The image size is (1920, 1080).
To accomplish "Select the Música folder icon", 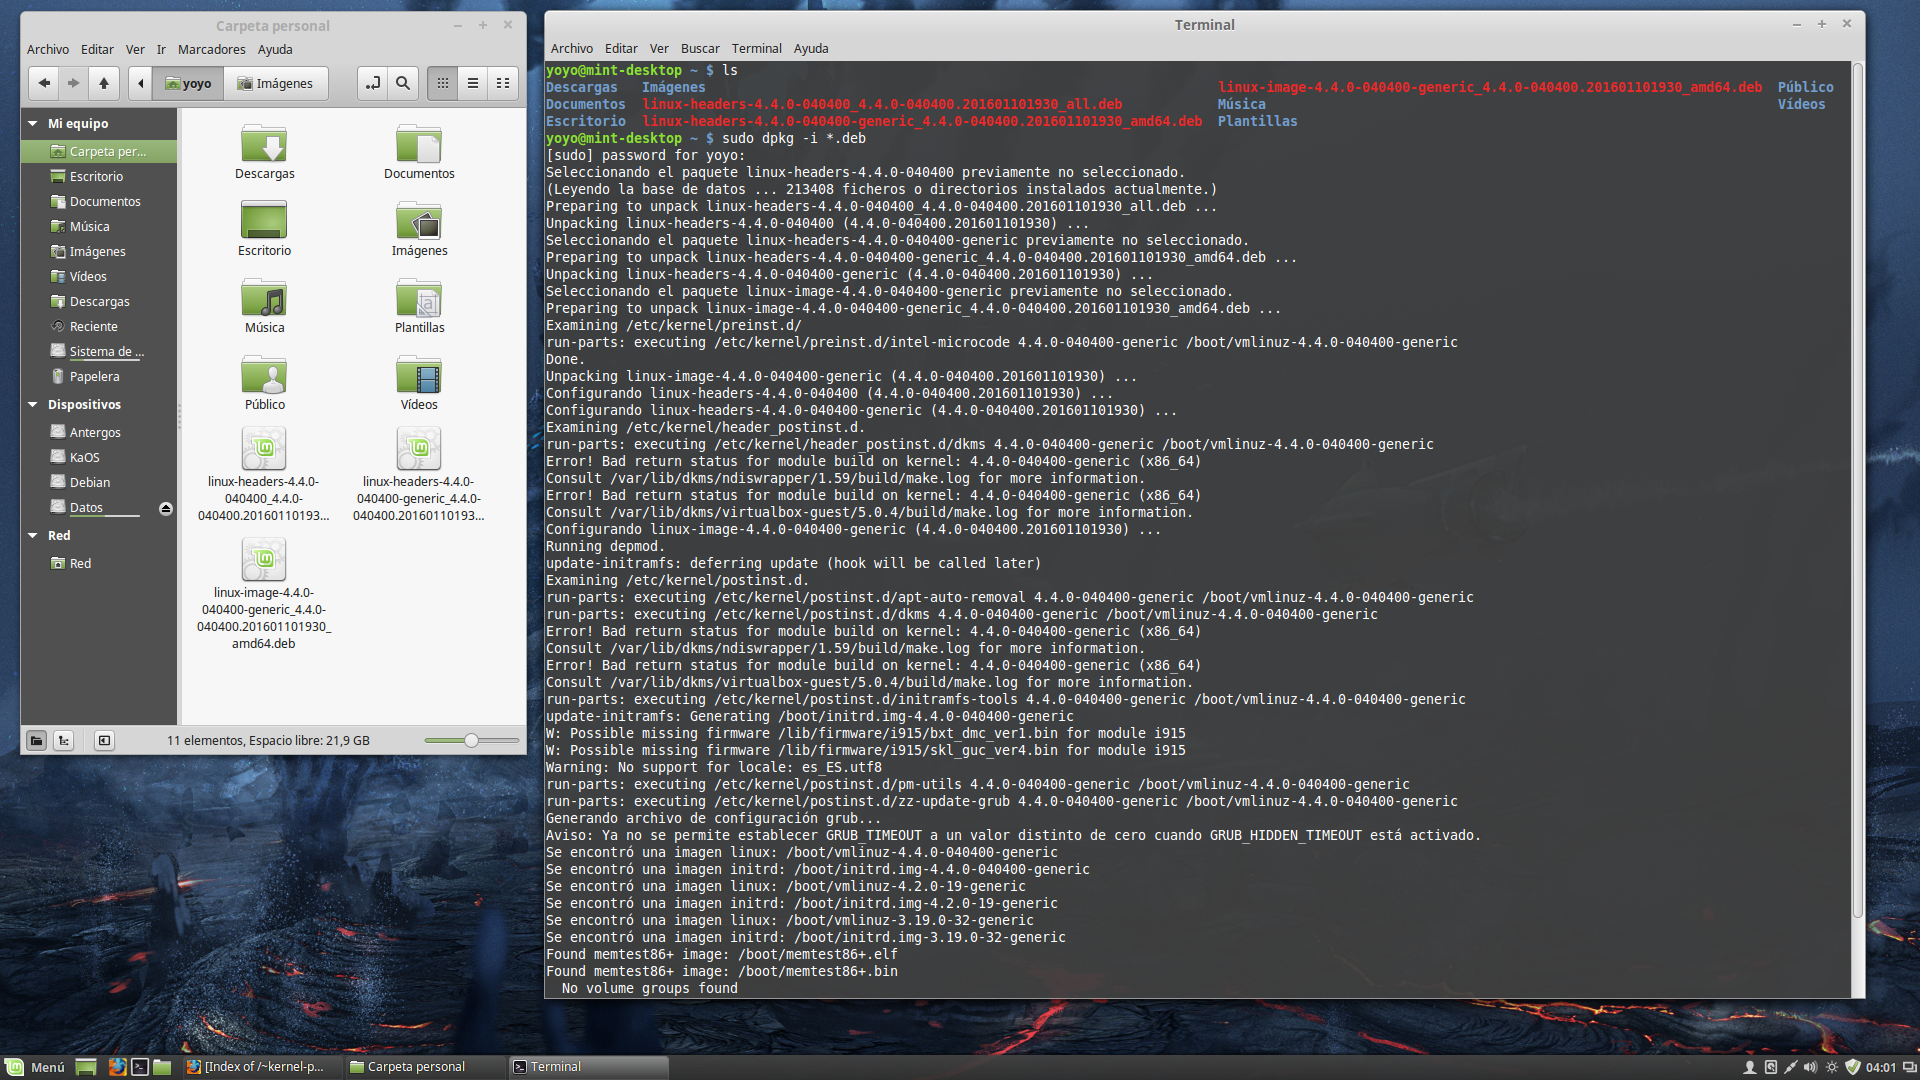I will tap(264, 298).
